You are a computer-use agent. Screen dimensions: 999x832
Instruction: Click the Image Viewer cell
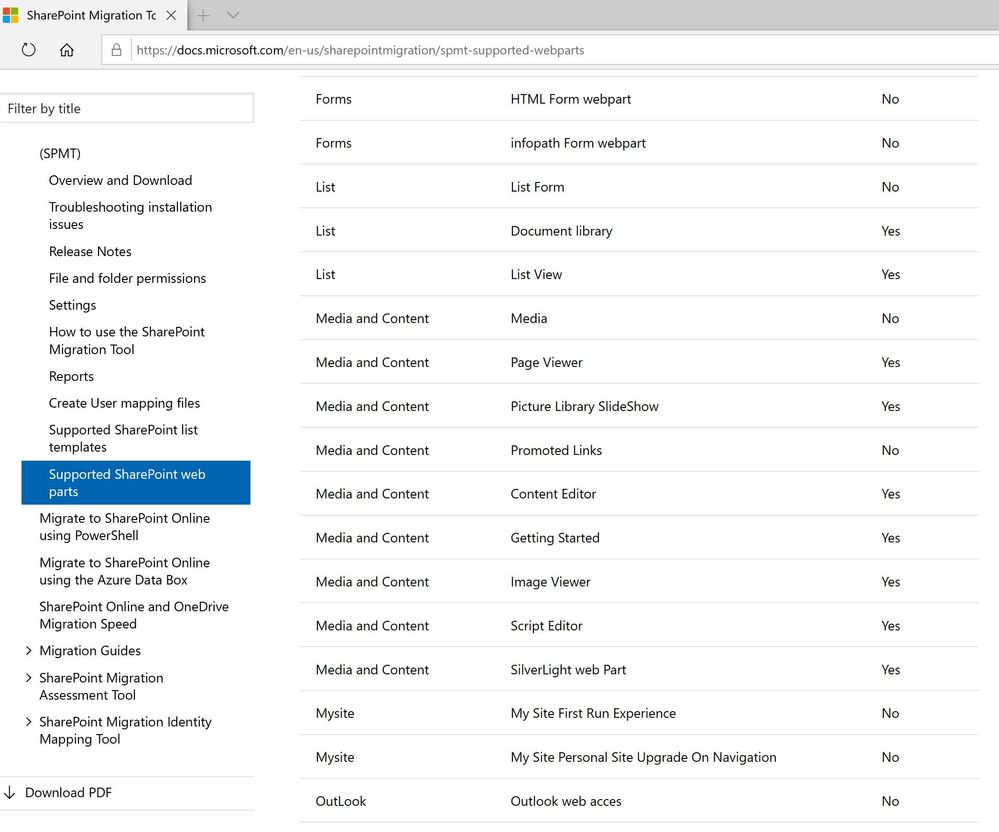(550, 582)
